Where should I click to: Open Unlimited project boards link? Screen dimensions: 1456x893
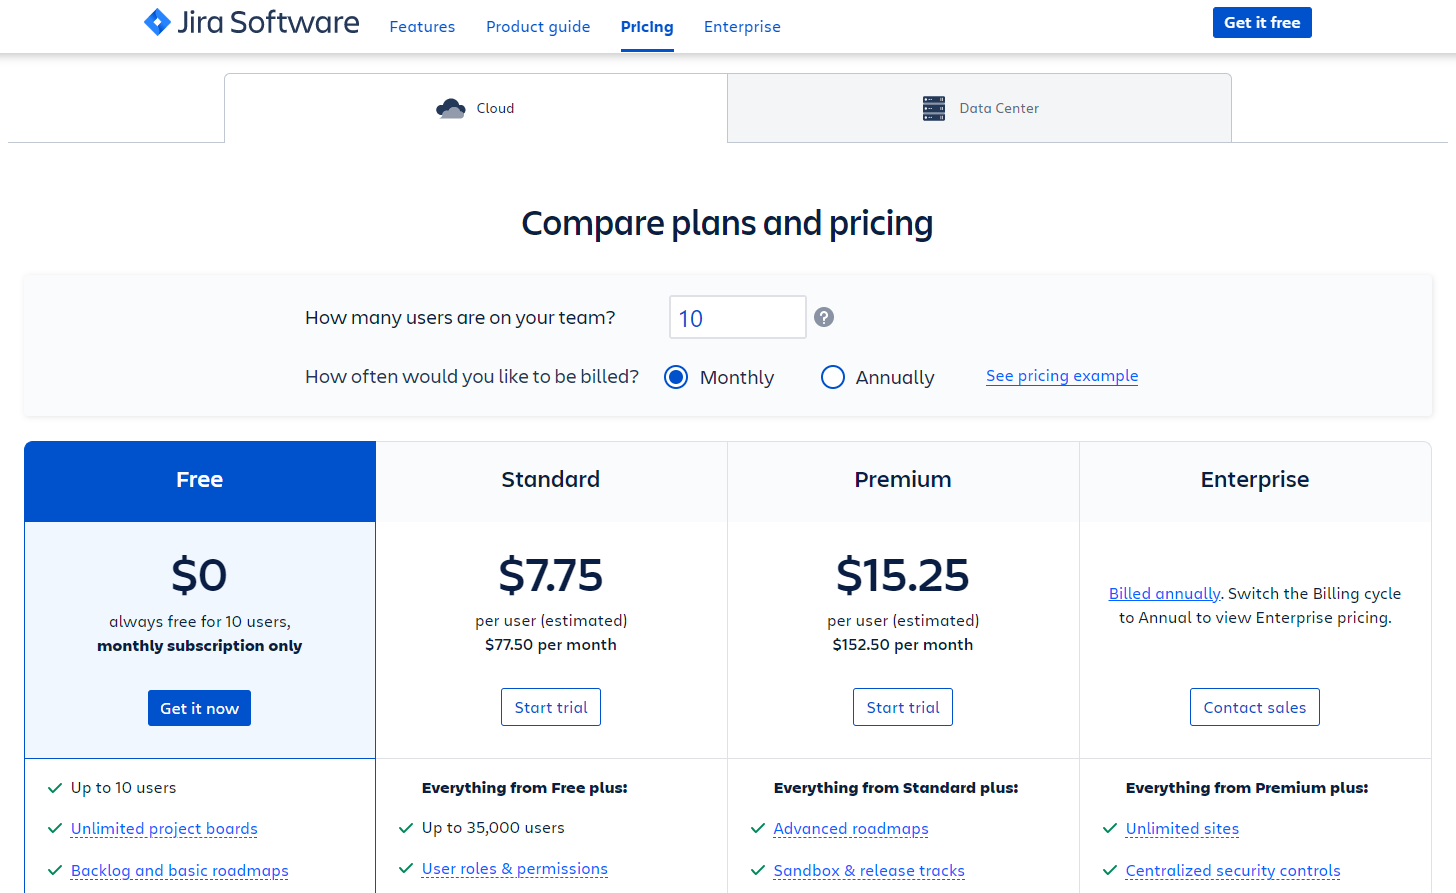point(164,829)
